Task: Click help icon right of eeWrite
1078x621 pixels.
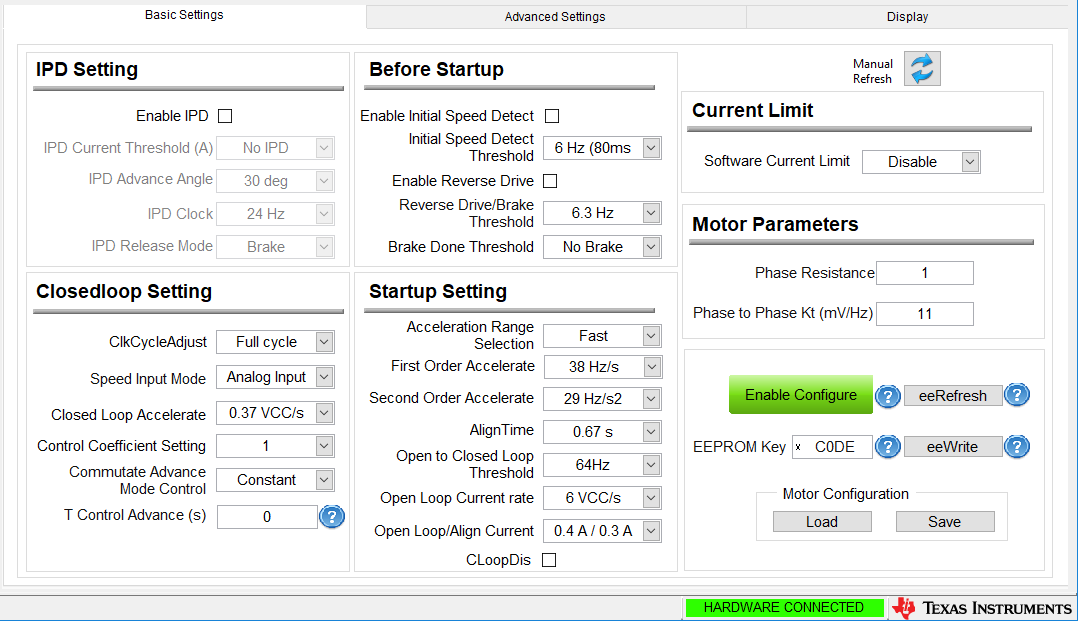Action: coord(1017,447)
